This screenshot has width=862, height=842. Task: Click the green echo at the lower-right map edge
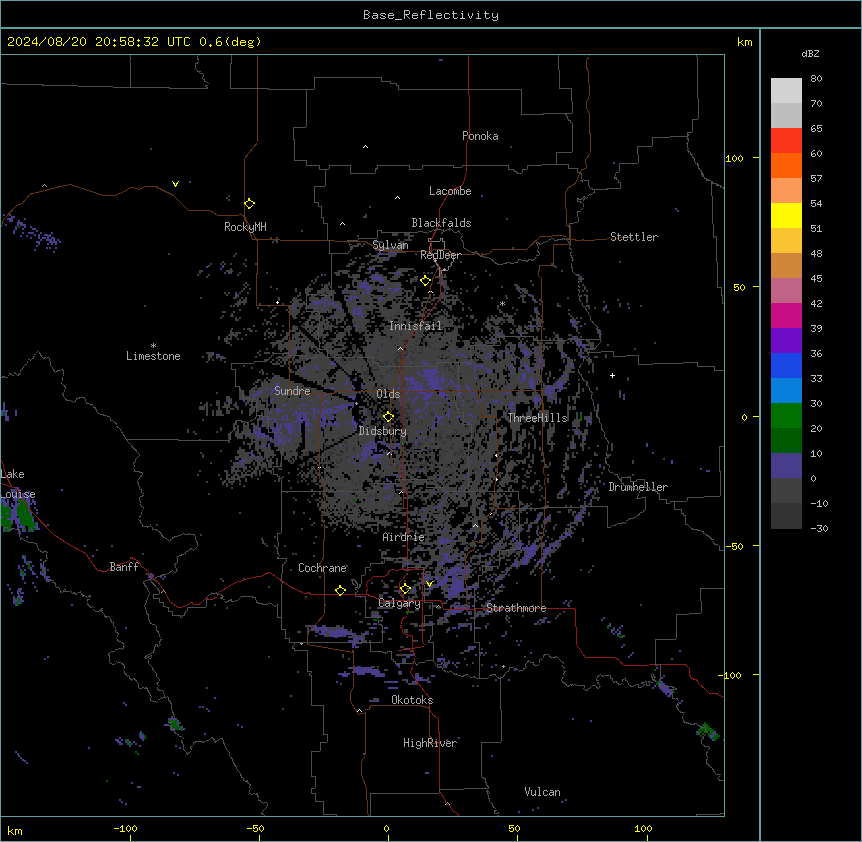tap(708, 731)
